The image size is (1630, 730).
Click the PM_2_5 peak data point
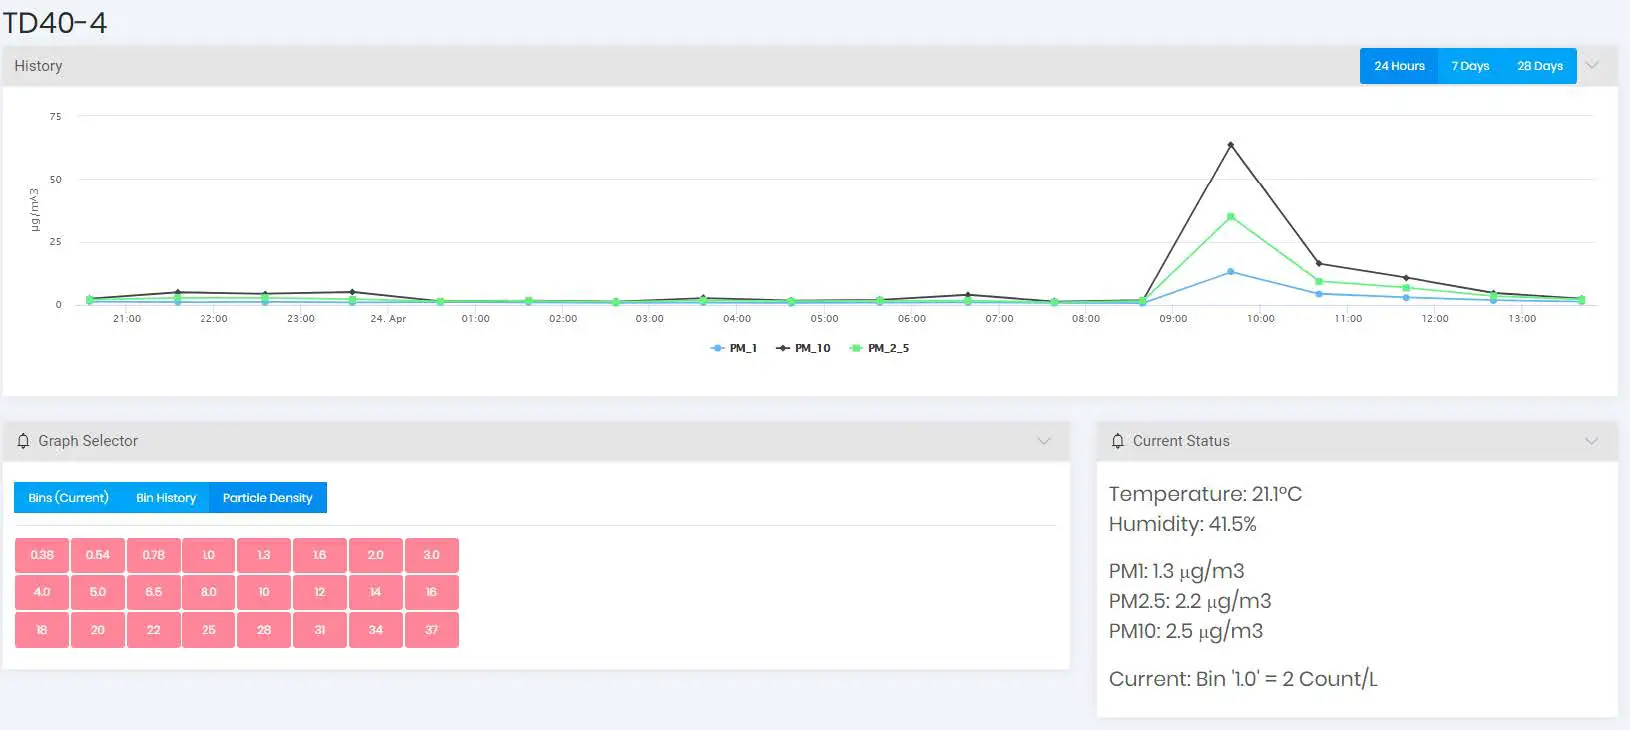tap(1230, 216)
